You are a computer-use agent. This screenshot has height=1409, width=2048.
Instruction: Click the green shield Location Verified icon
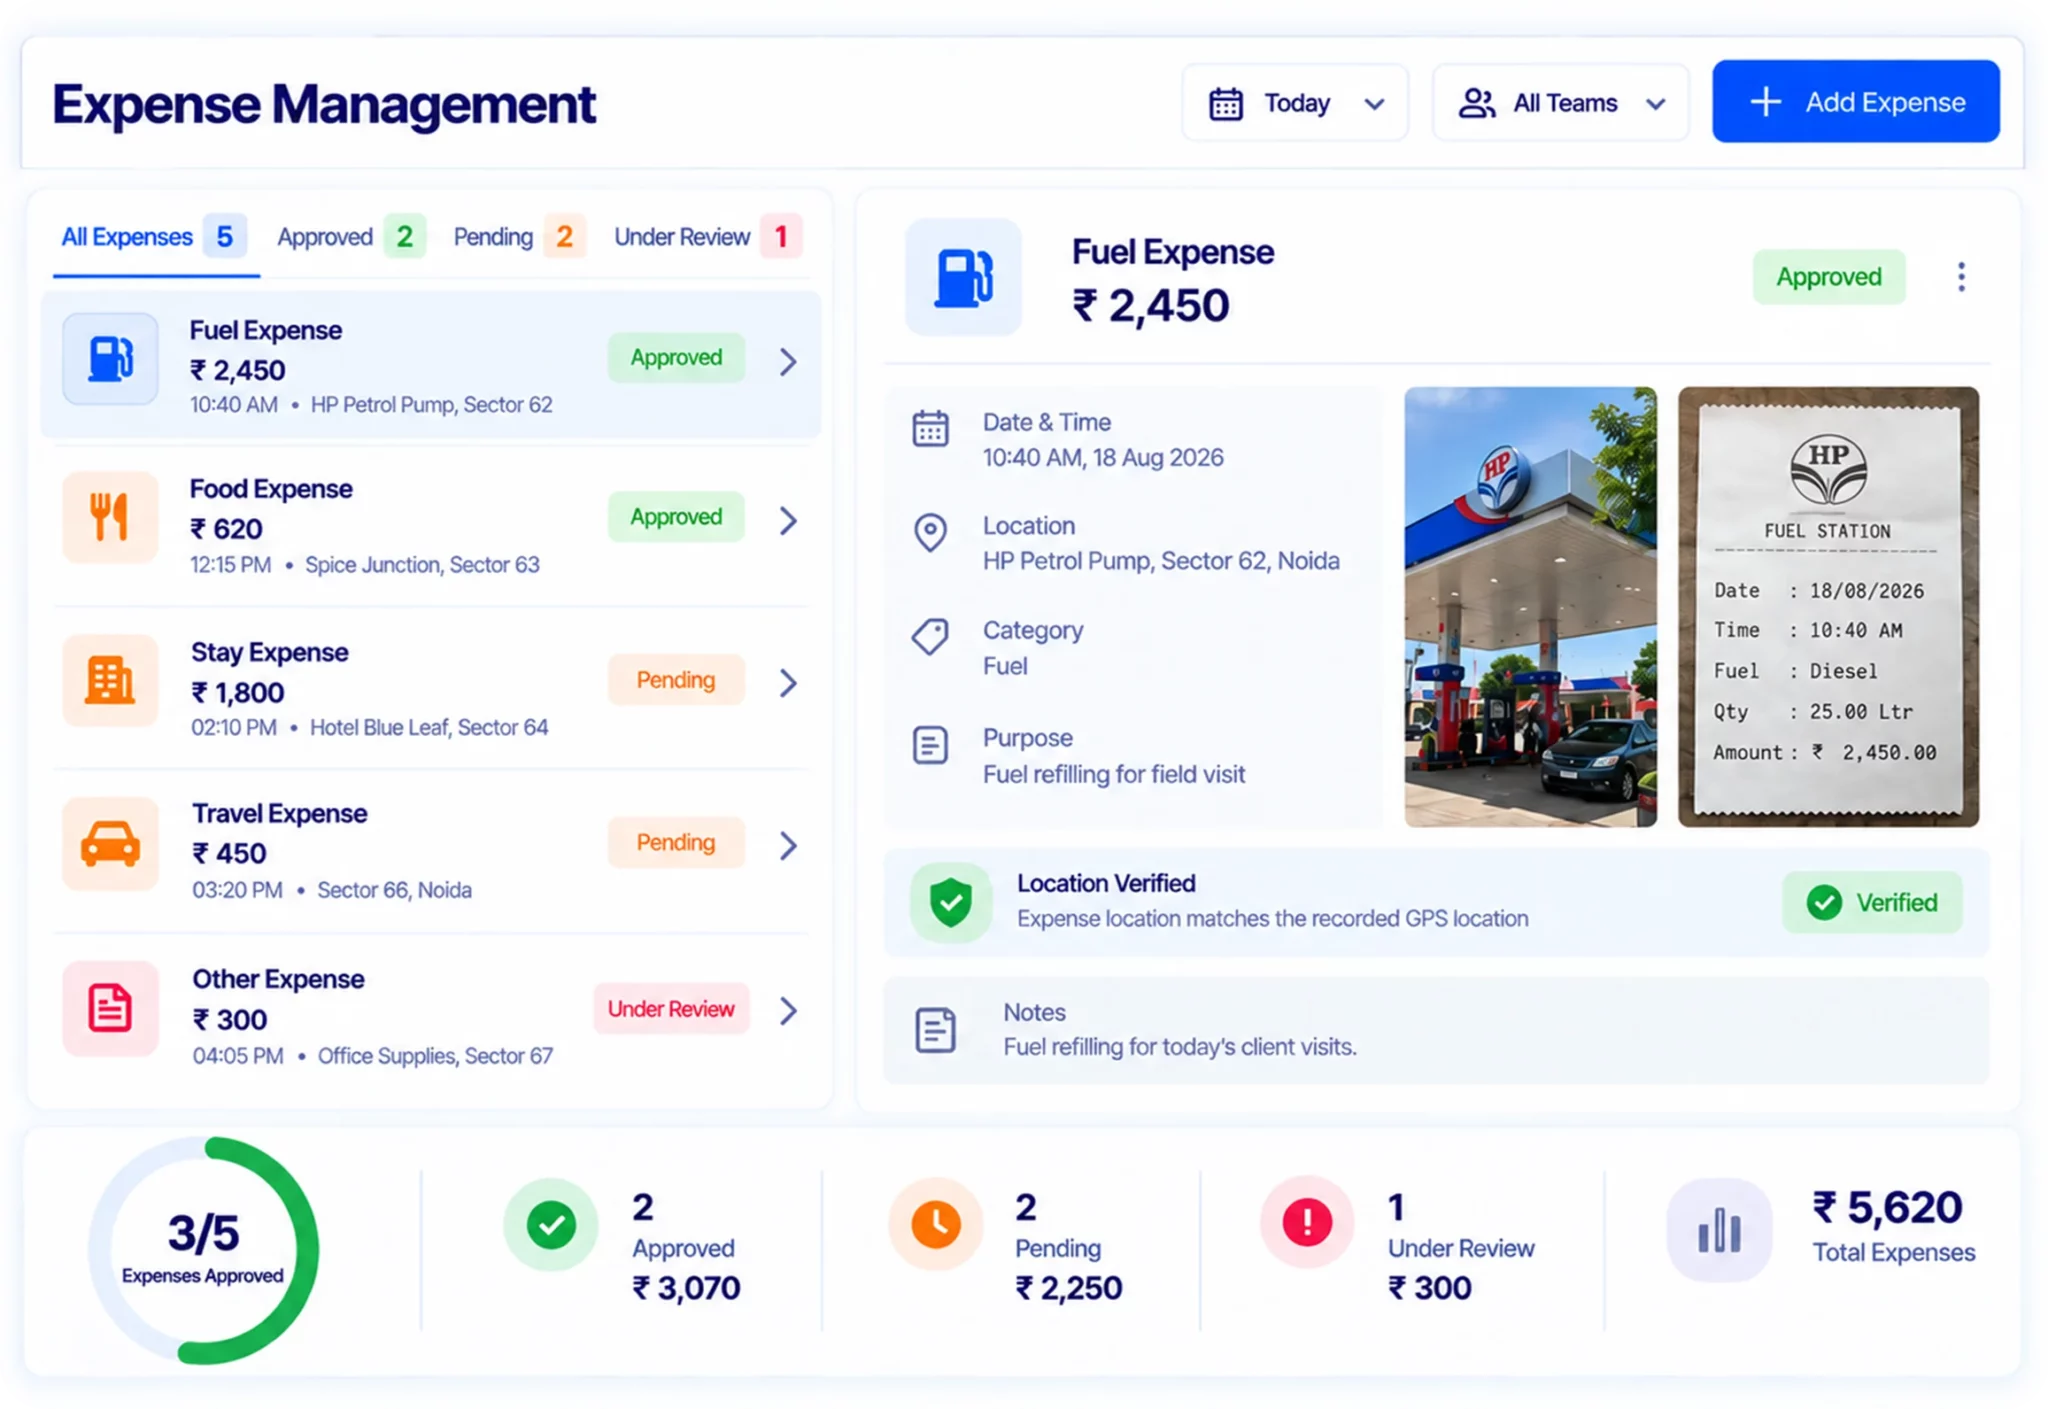pos(950,902)
